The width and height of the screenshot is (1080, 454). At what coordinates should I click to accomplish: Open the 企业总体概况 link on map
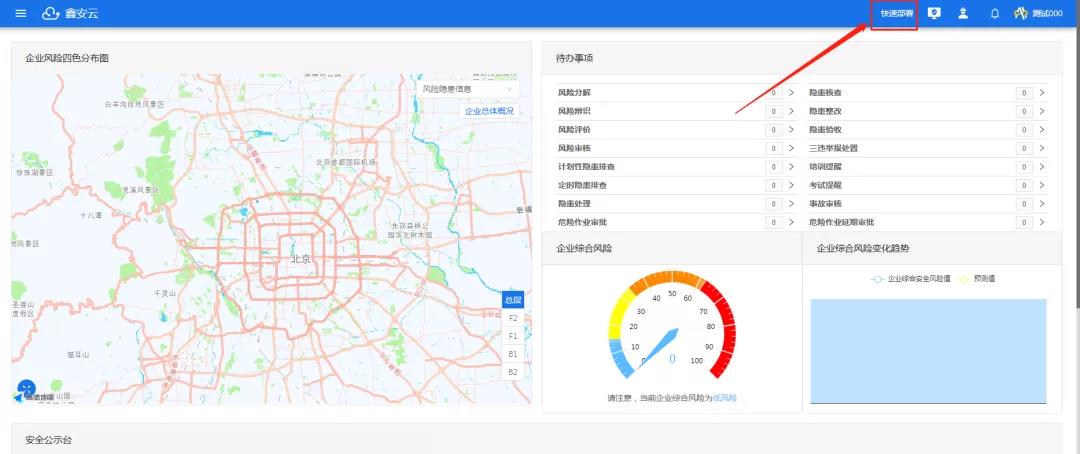click(489, 111)
